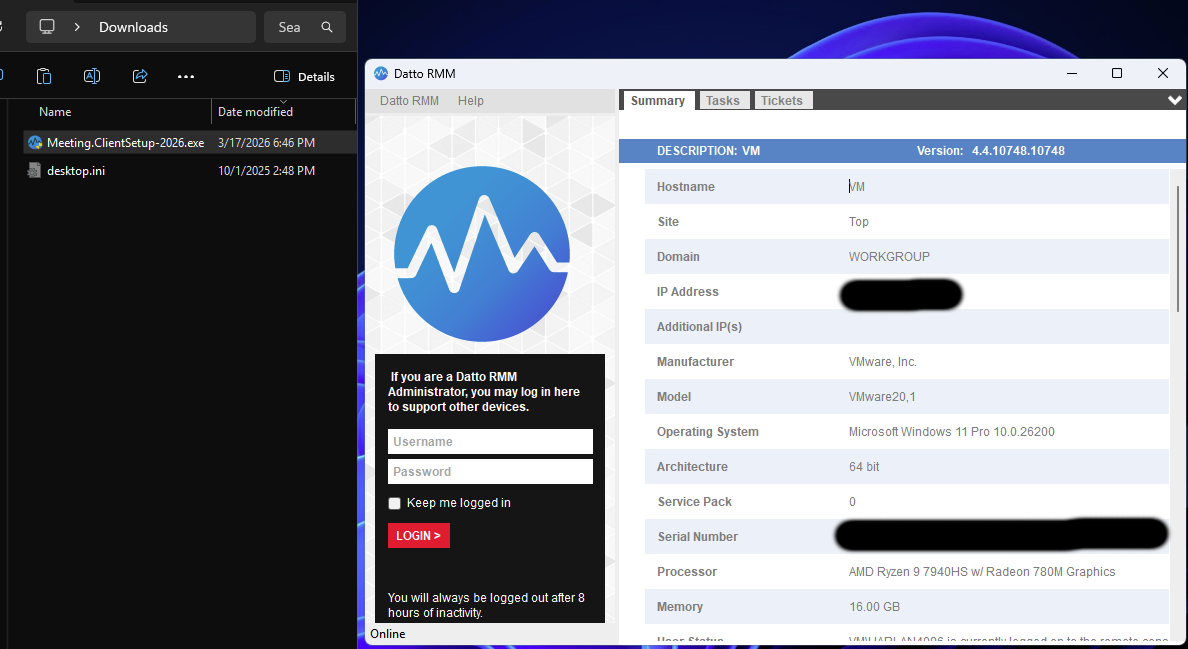Click the rename icon in File Explorer toolbar
This screenshot has width=1188, height=649.
(92, 76)
